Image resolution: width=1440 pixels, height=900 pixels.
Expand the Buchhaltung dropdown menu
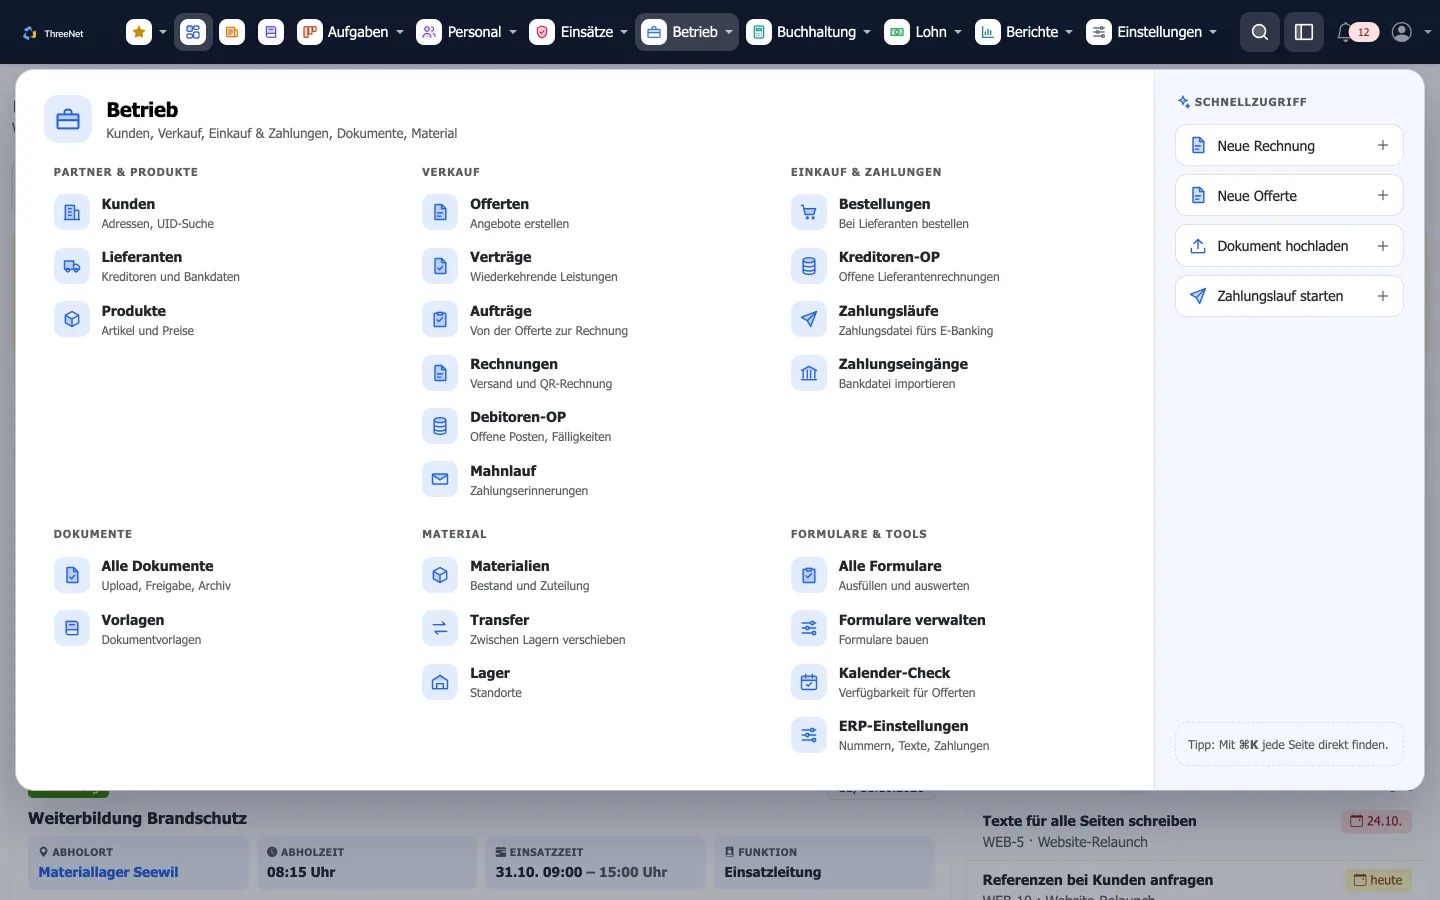809,32
